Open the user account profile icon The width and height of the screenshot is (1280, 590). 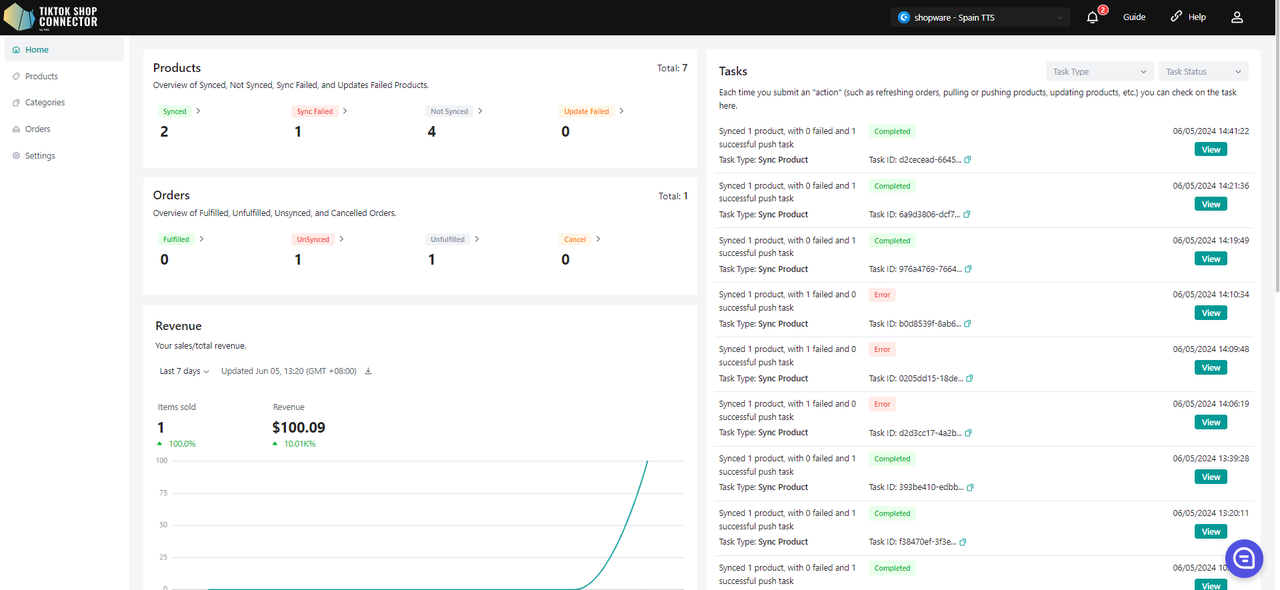1237,17
